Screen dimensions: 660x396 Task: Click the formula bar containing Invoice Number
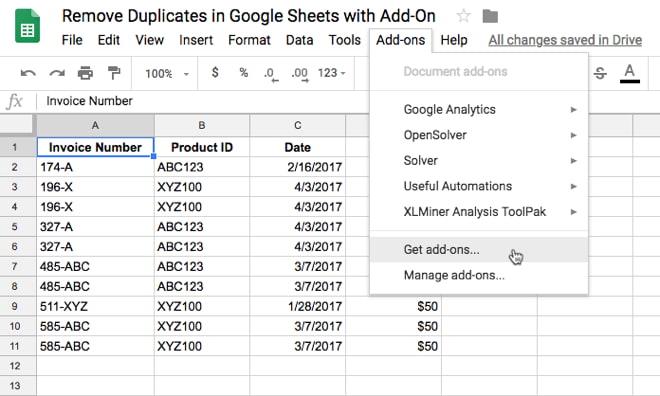(202, 101)
